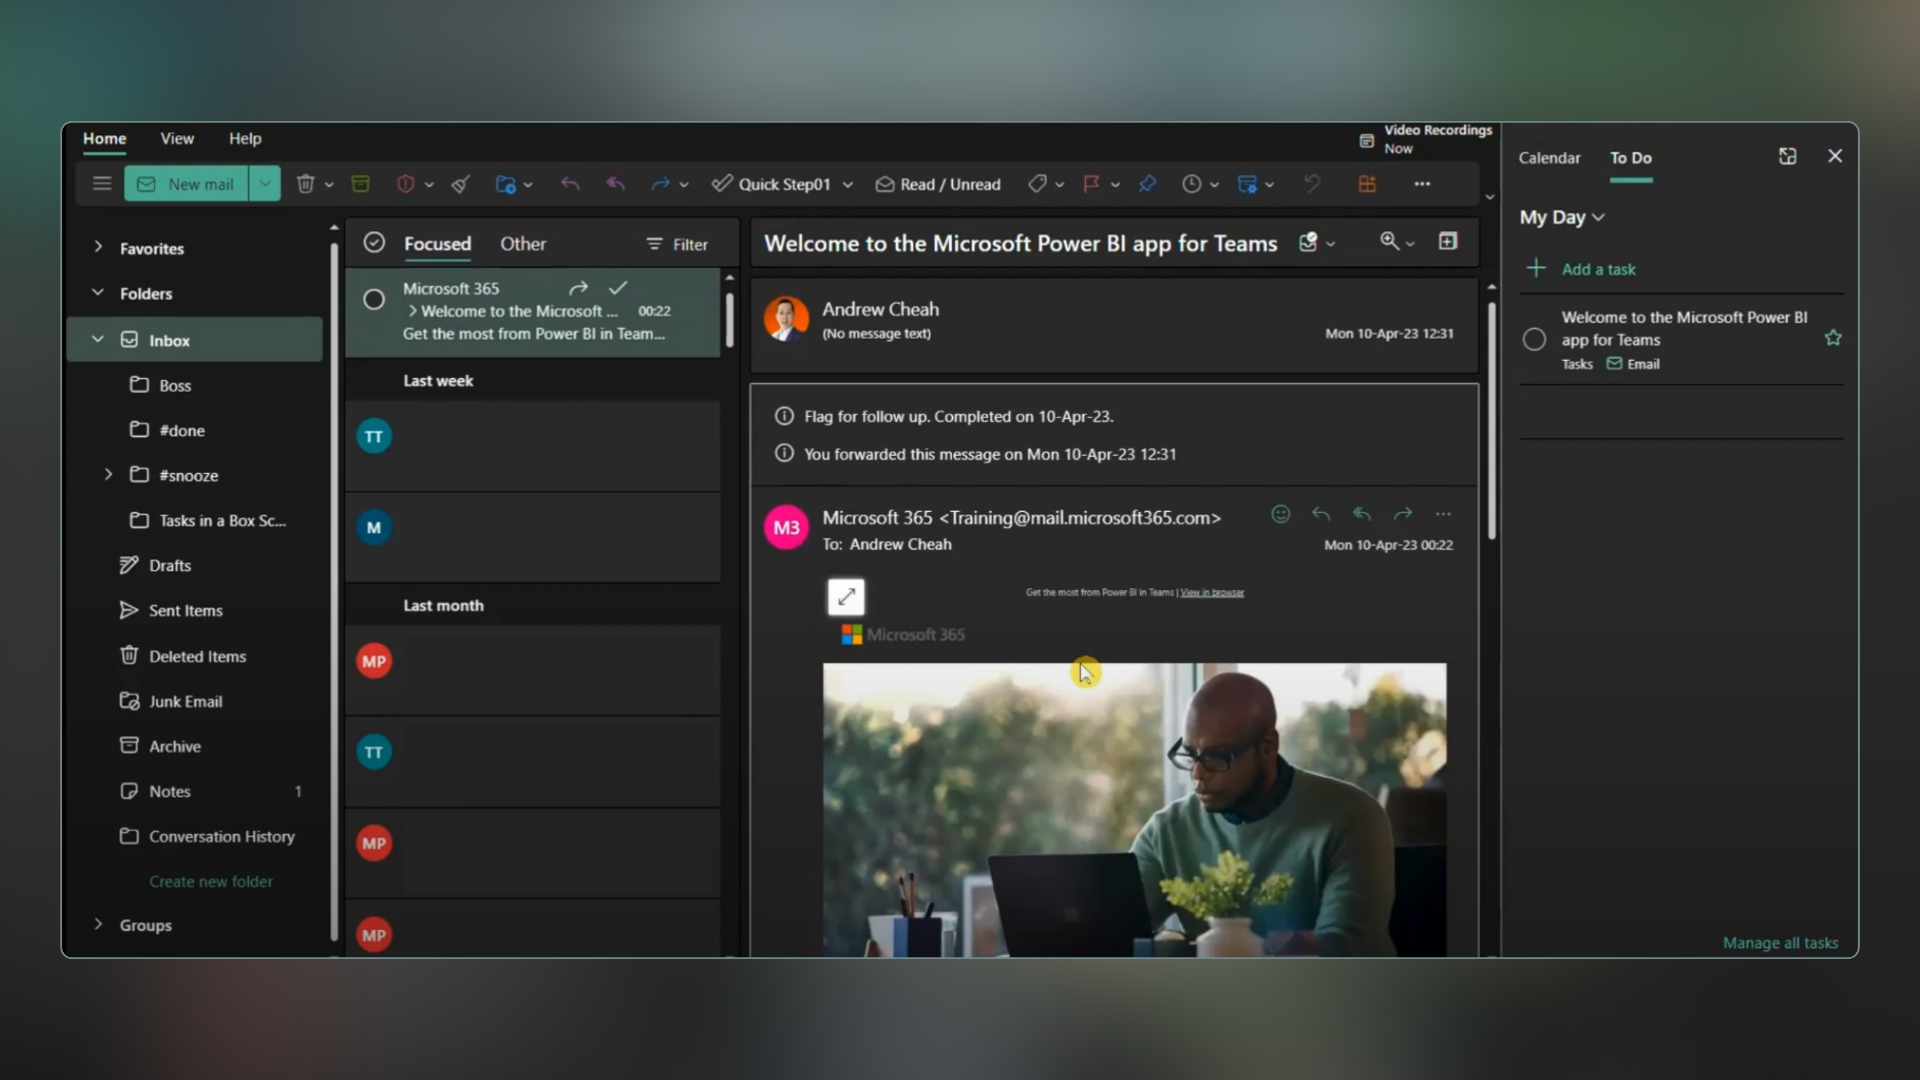Expand the Favorites section
This screenshot has height=1080, width=1920.
(x=98, y=246)
